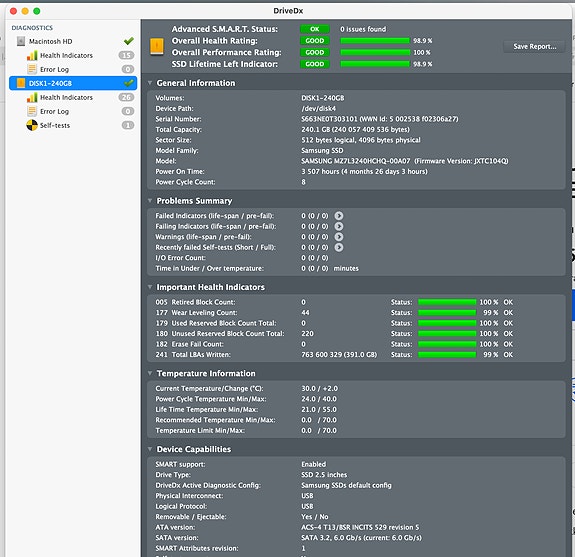Click the arrow icon next to Failing Indicators
Viewport: 575px width, 557px height.
tap(339, 226)
